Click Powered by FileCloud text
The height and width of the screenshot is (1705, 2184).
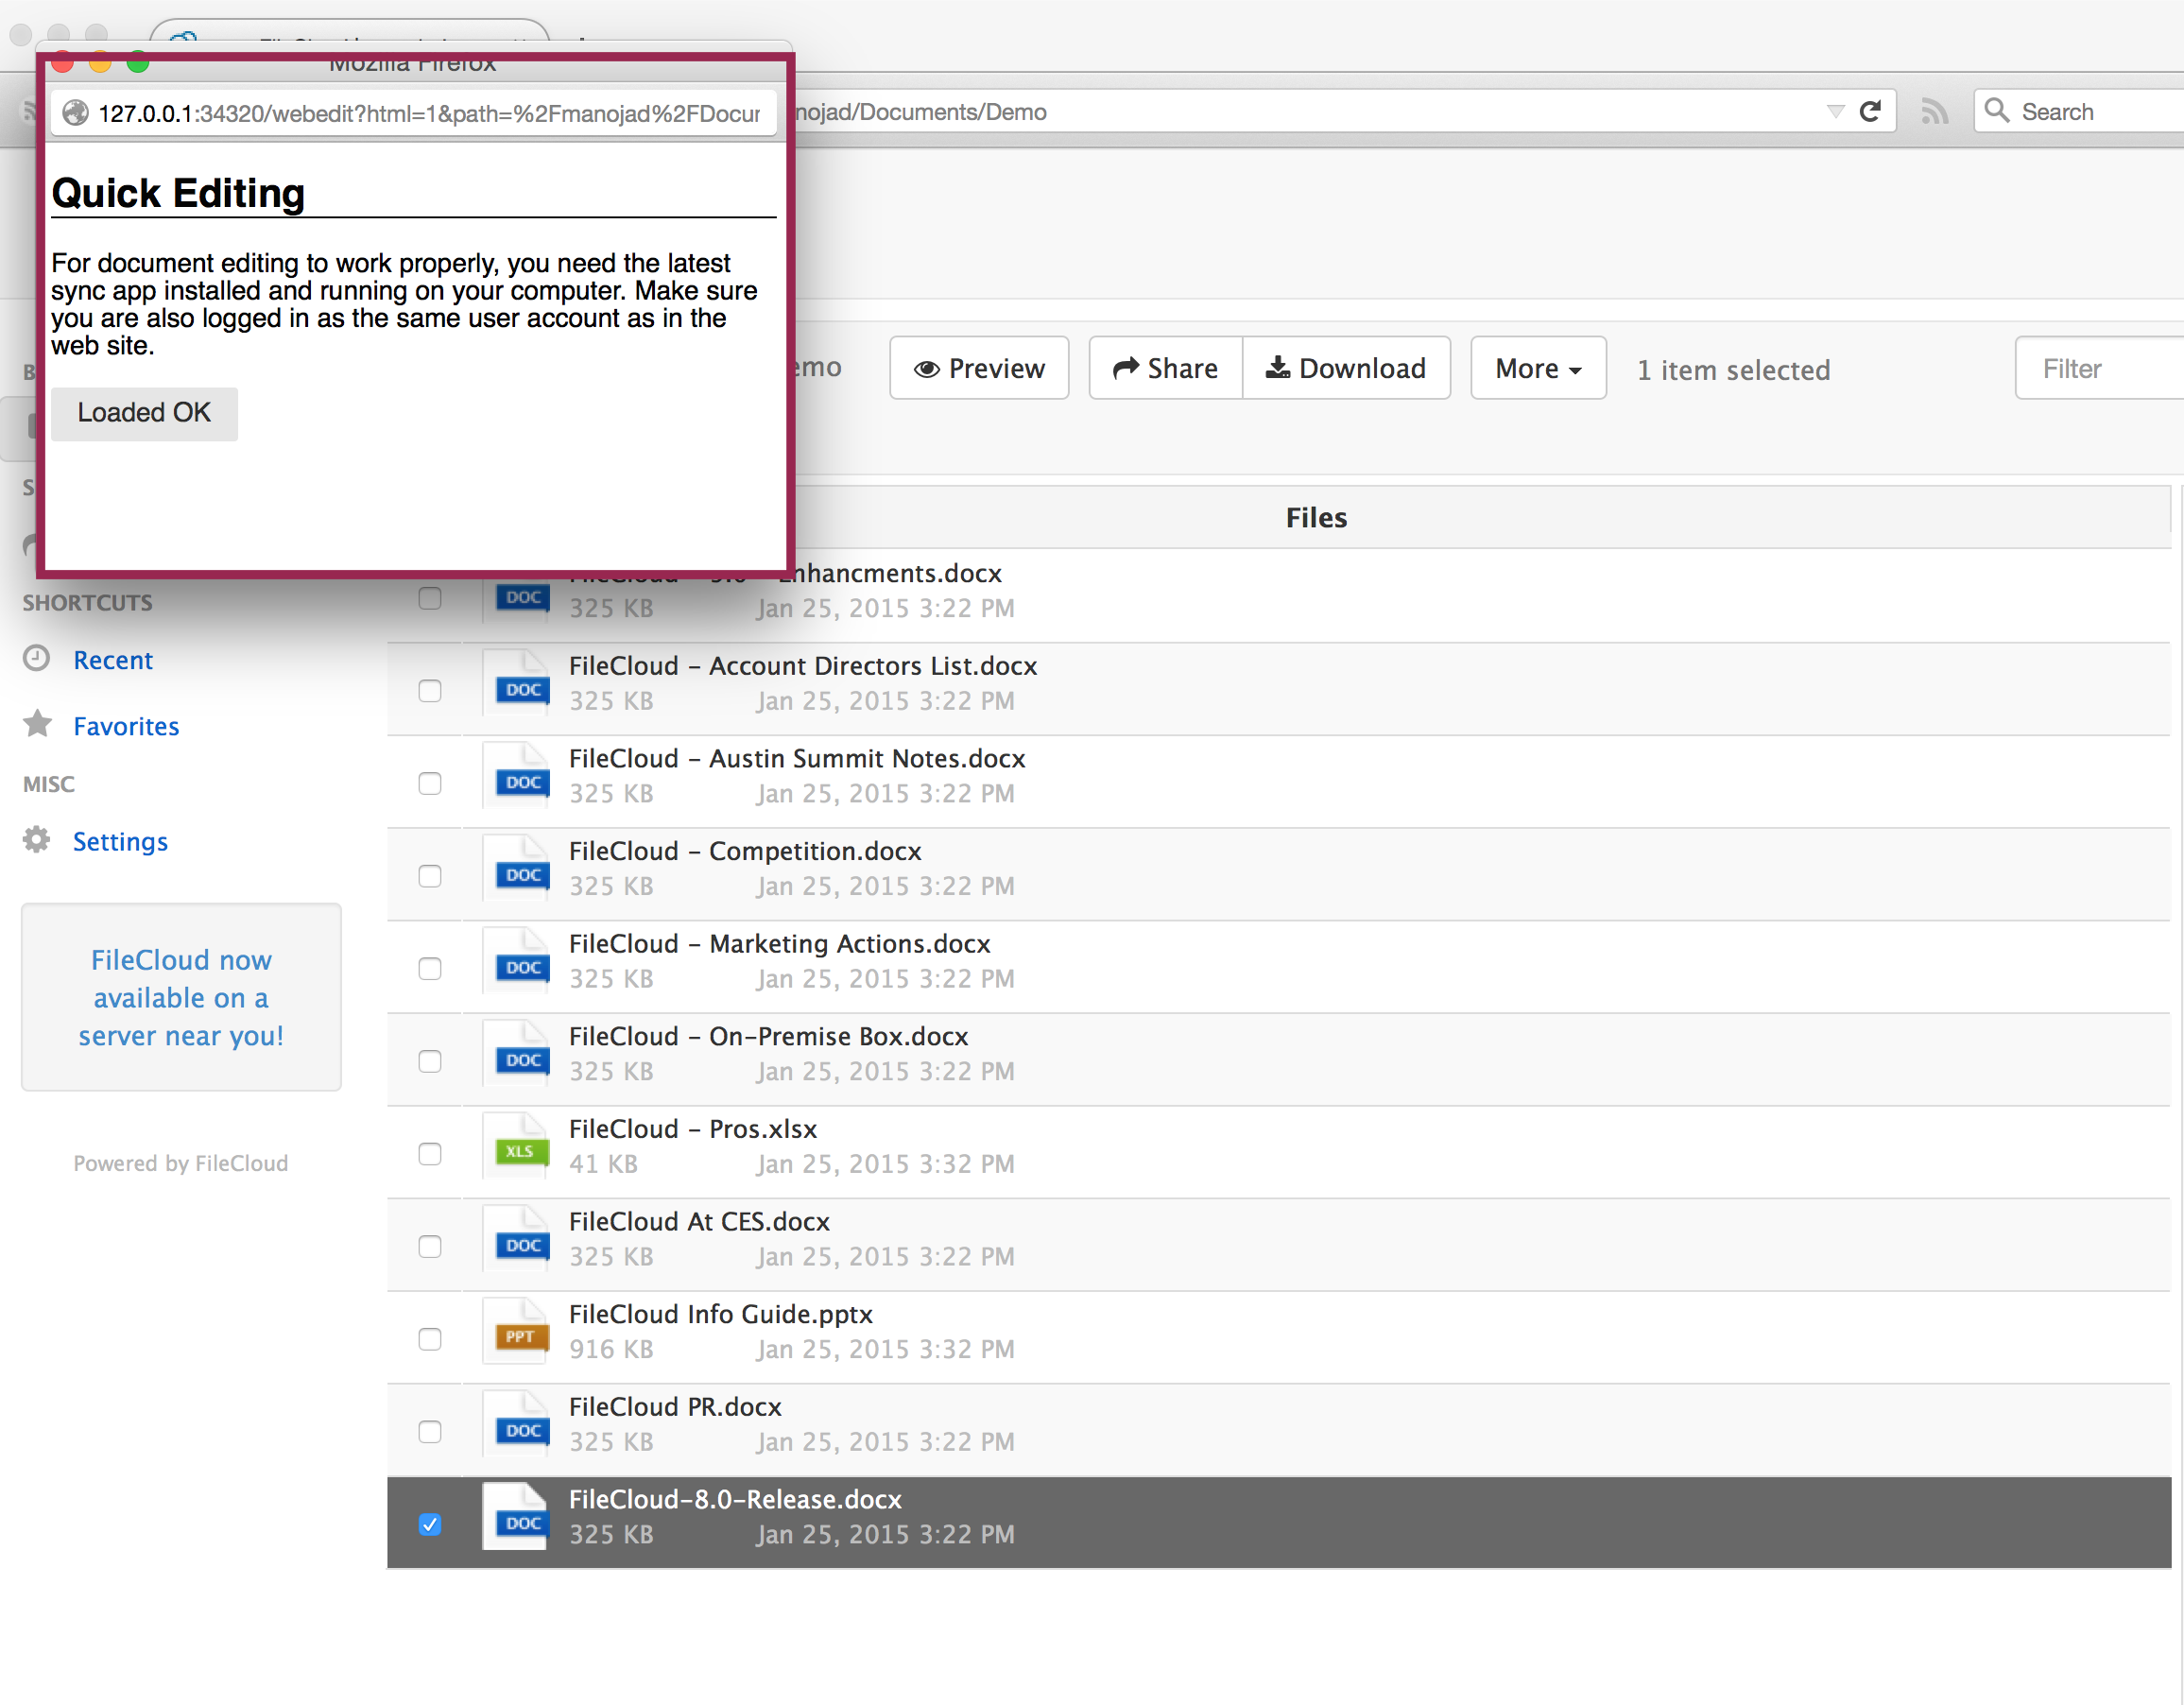tap(181, 1163)
